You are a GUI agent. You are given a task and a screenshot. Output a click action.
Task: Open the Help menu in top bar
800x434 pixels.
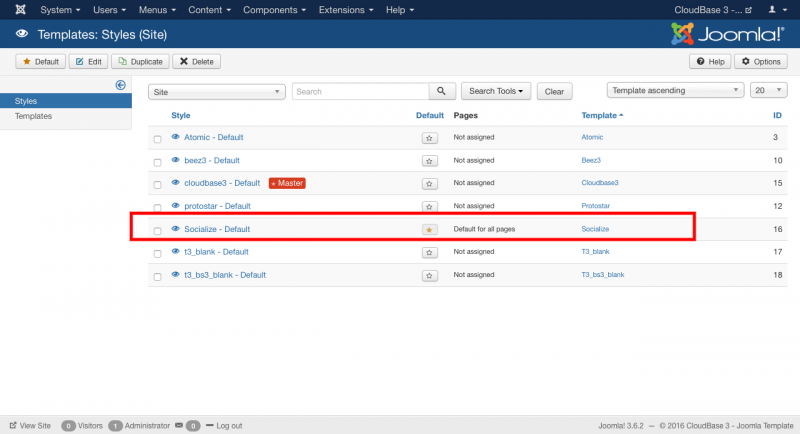(400, 10)
